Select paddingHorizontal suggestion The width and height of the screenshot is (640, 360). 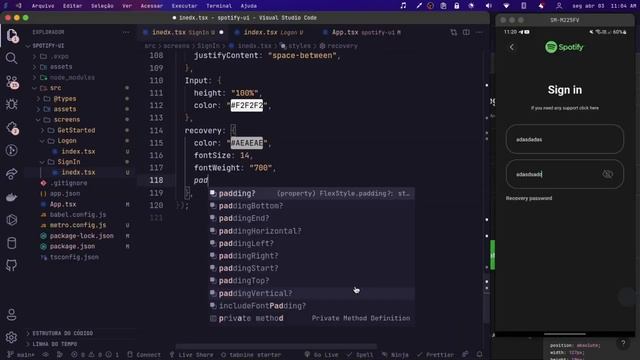click(312, 231)
